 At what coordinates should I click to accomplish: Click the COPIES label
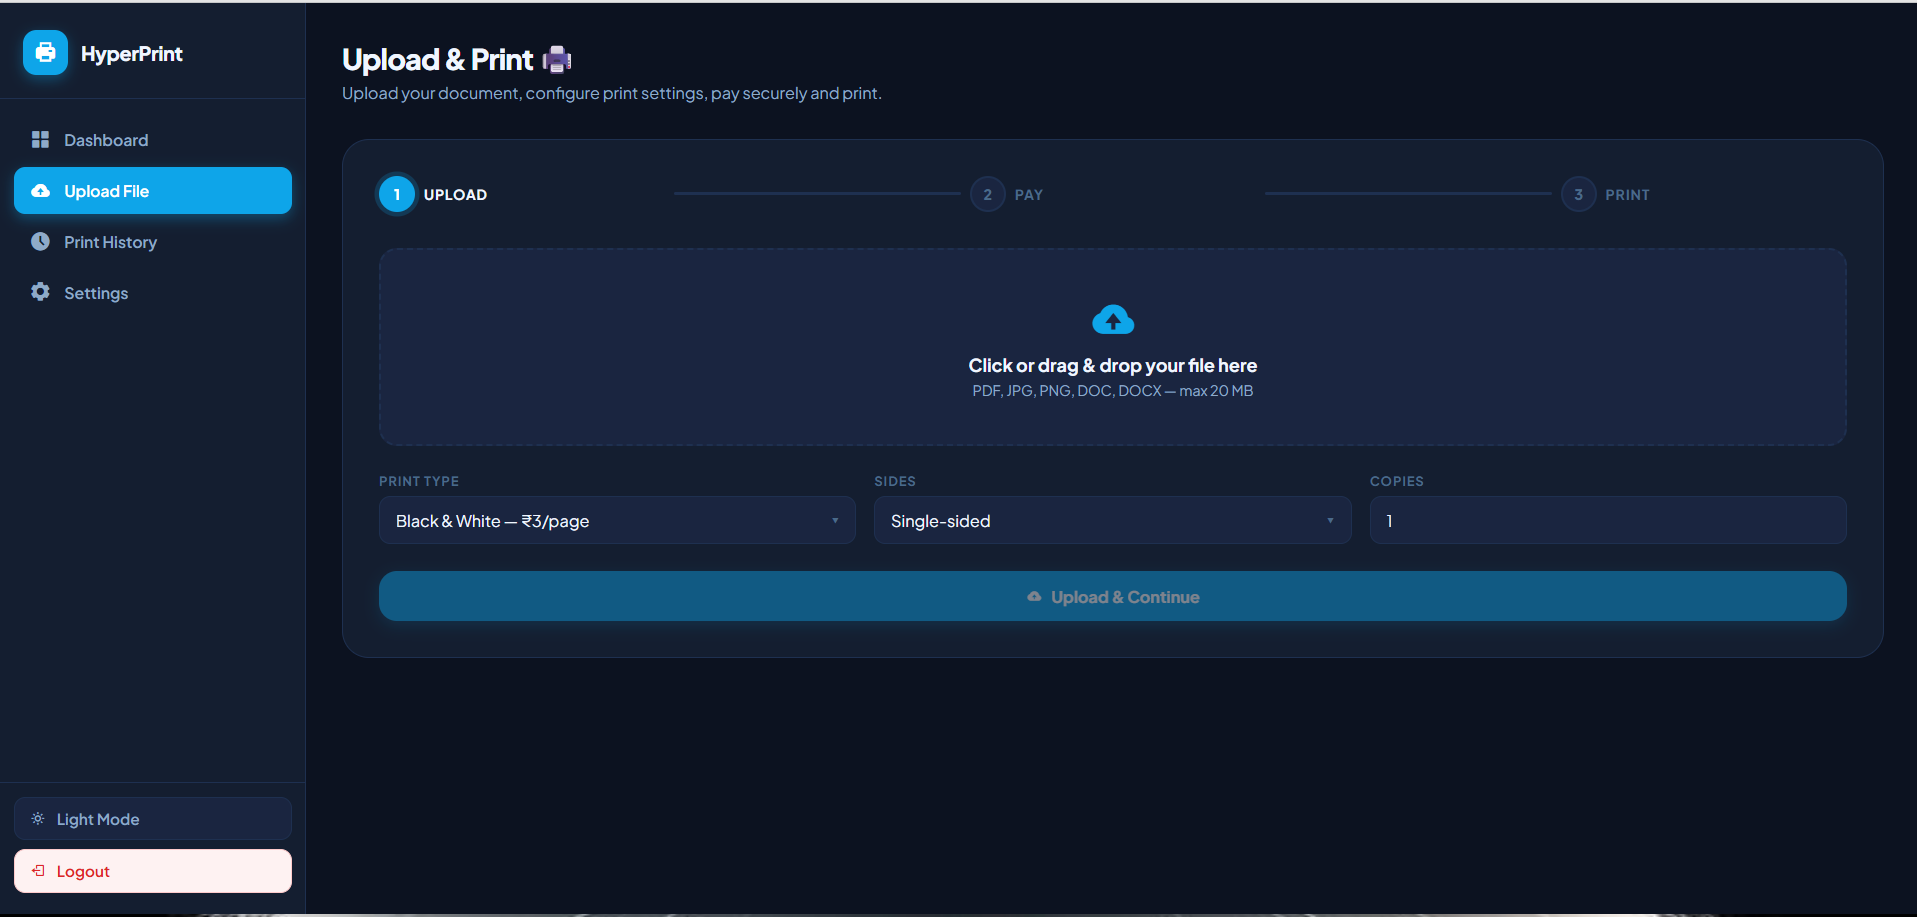[1397, 481]
